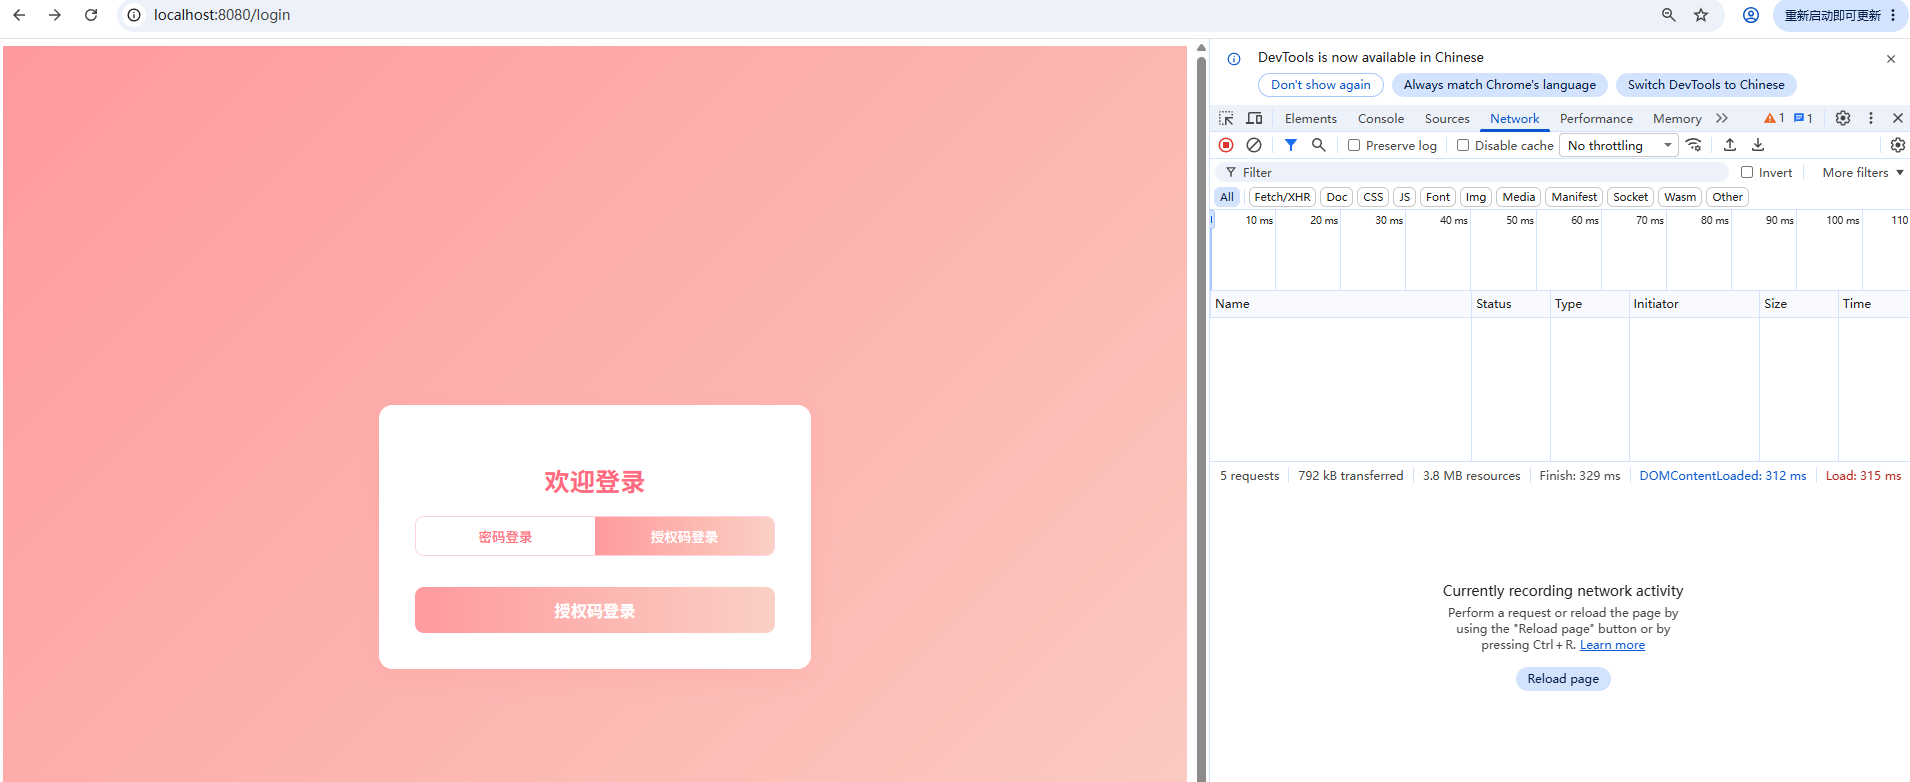1910x782 pixels.
Task: Dismiss the DevTools language notification
Action: (x=1891, y=59)
